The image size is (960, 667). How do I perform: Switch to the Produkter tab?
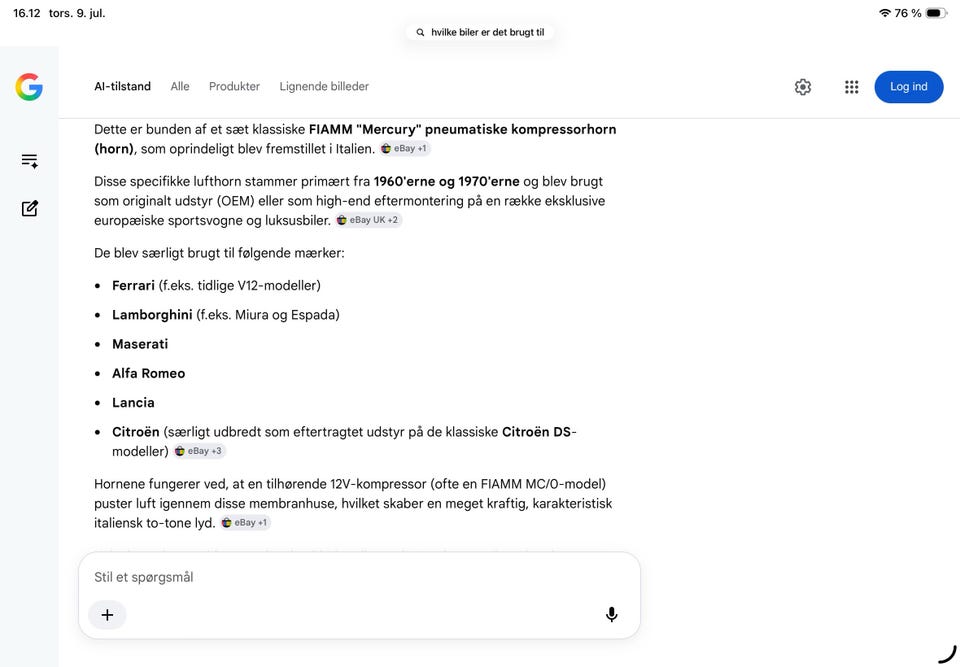pos(234,86)
